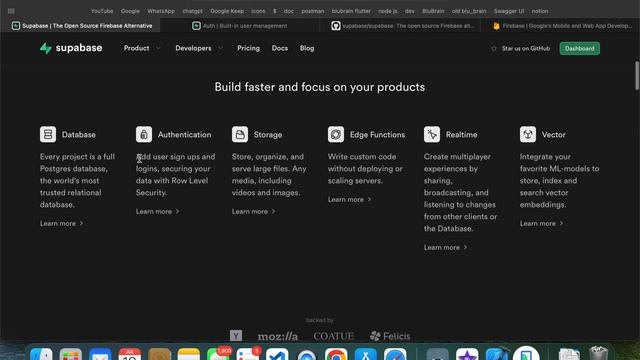Open the Blog nav item
Image resolution: width=640 pixels, height=360 pixels.
coord(307,48)
